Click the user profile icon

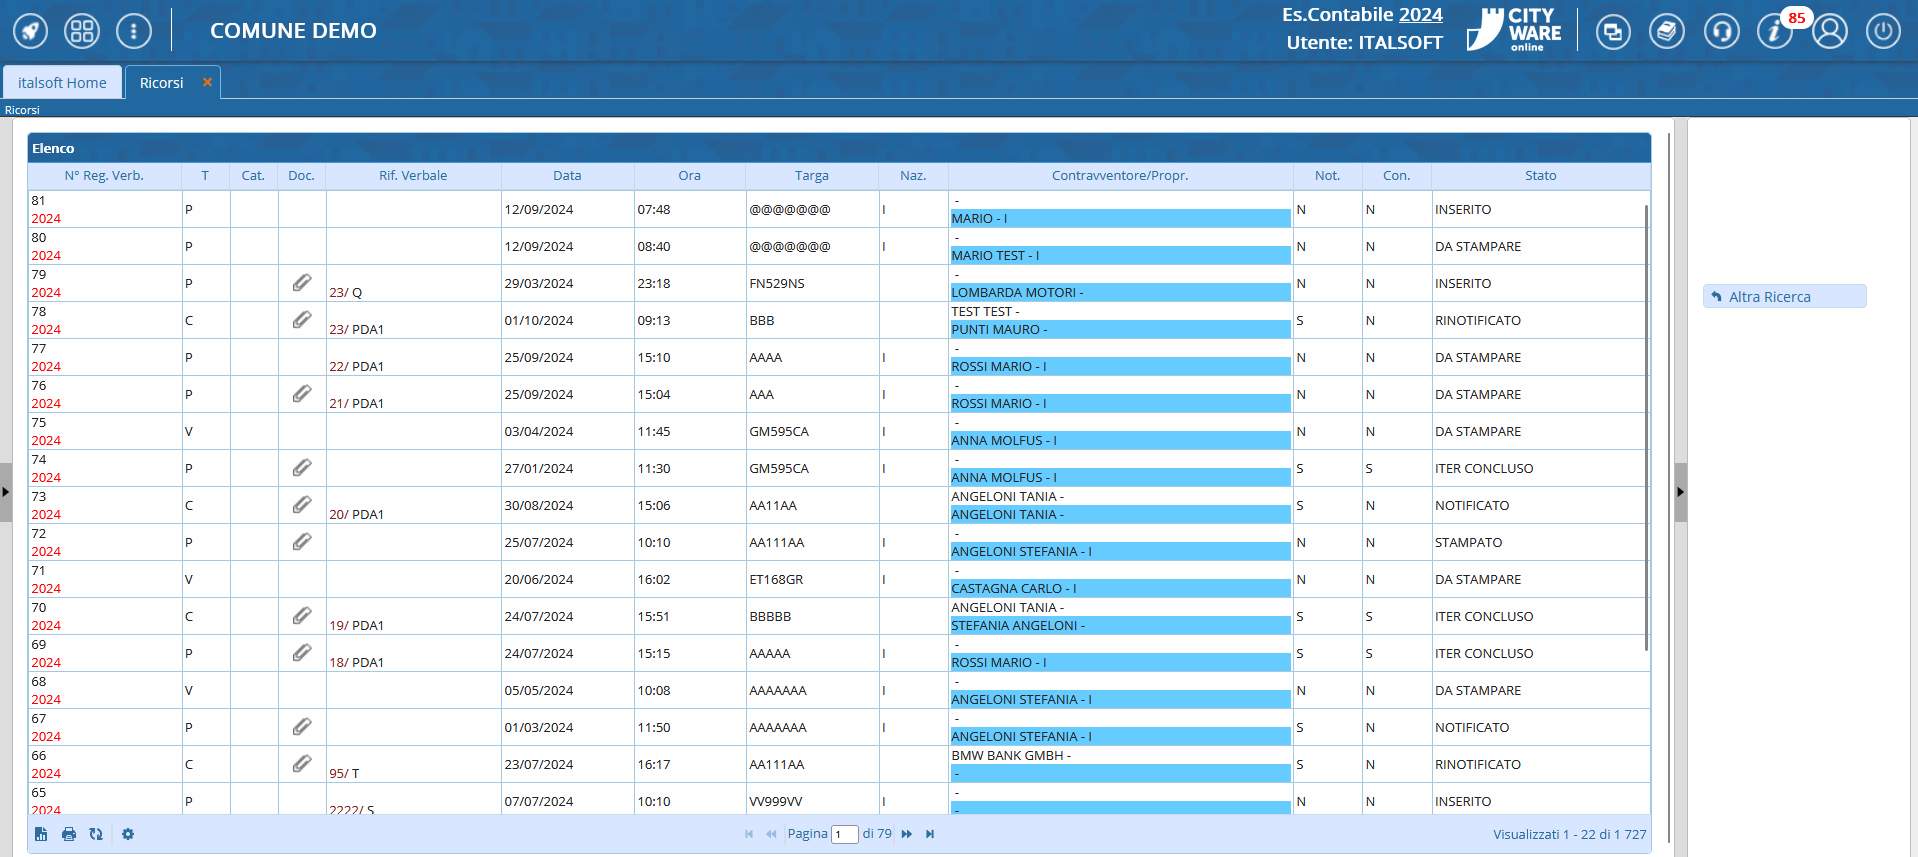click(x=1830, y=32)
